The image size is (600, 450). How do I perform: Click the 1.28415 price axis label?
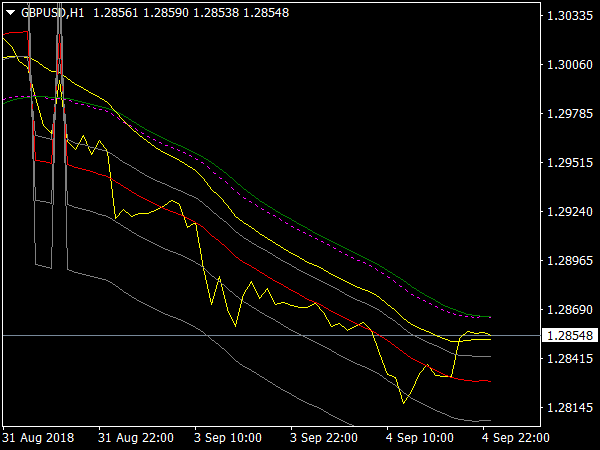(570, 359)
